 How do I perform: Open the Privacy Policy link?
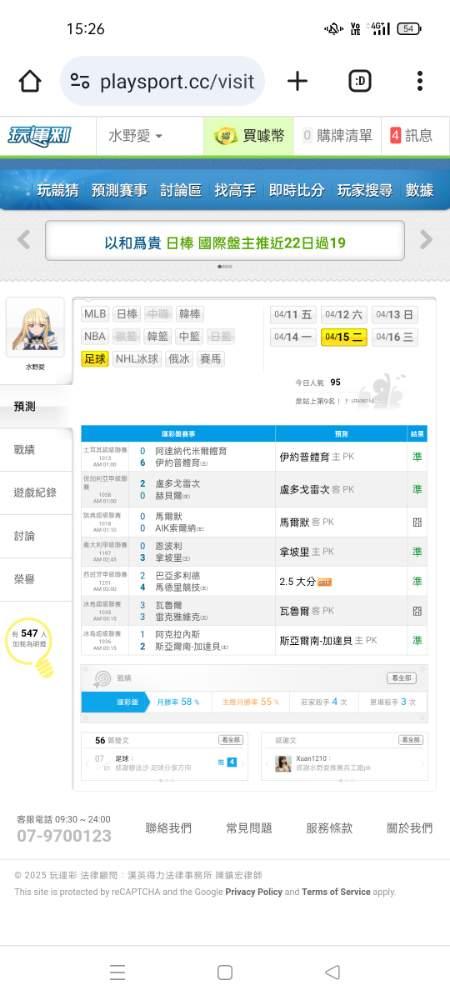coord(254,892)
